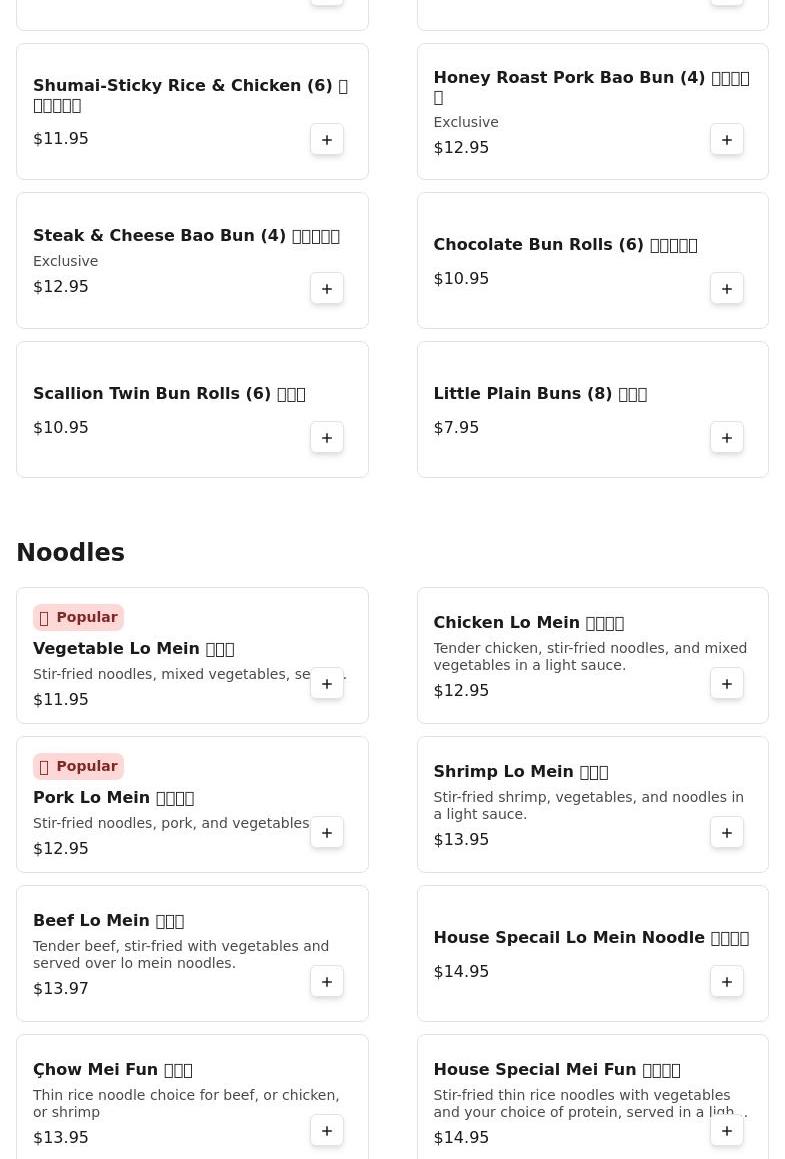Add Beef Lo Mein to cart

327,982
